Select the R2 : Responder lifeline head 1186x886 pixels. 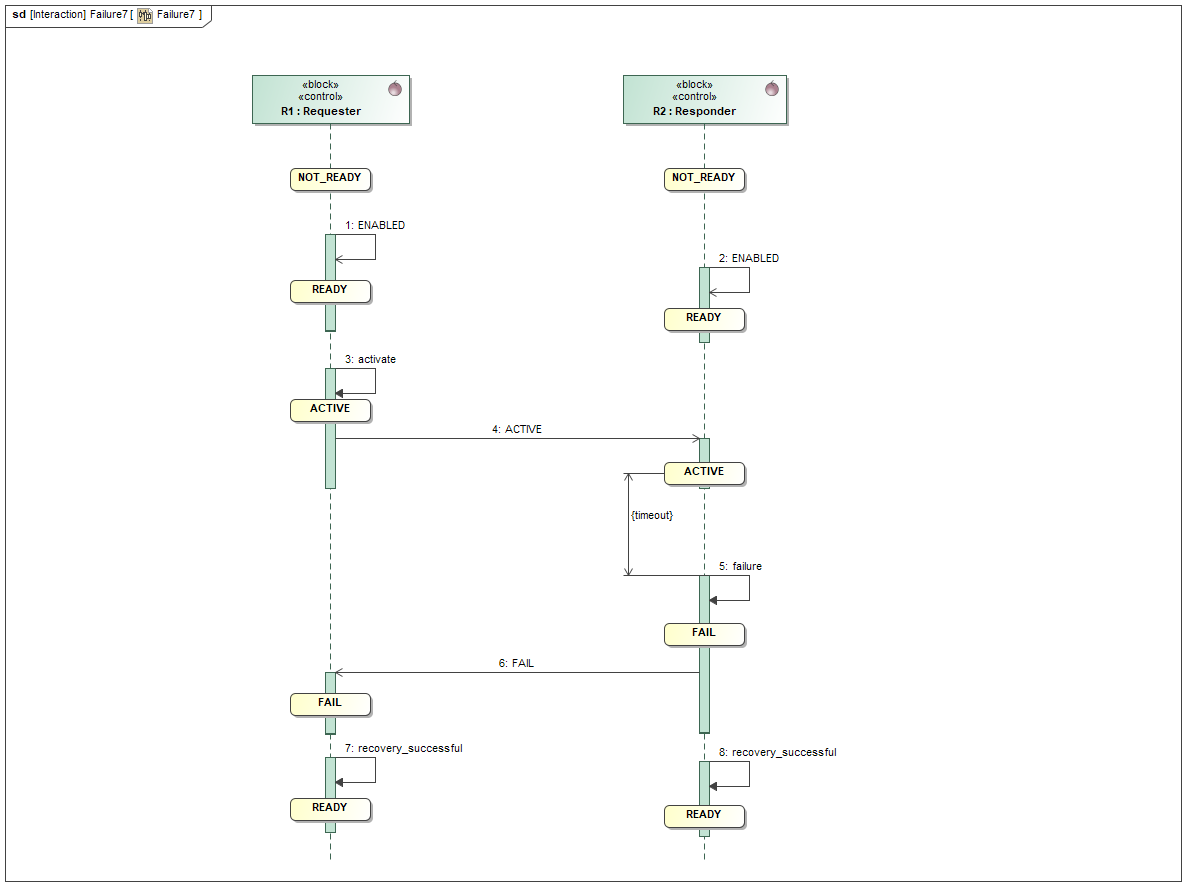704,99
